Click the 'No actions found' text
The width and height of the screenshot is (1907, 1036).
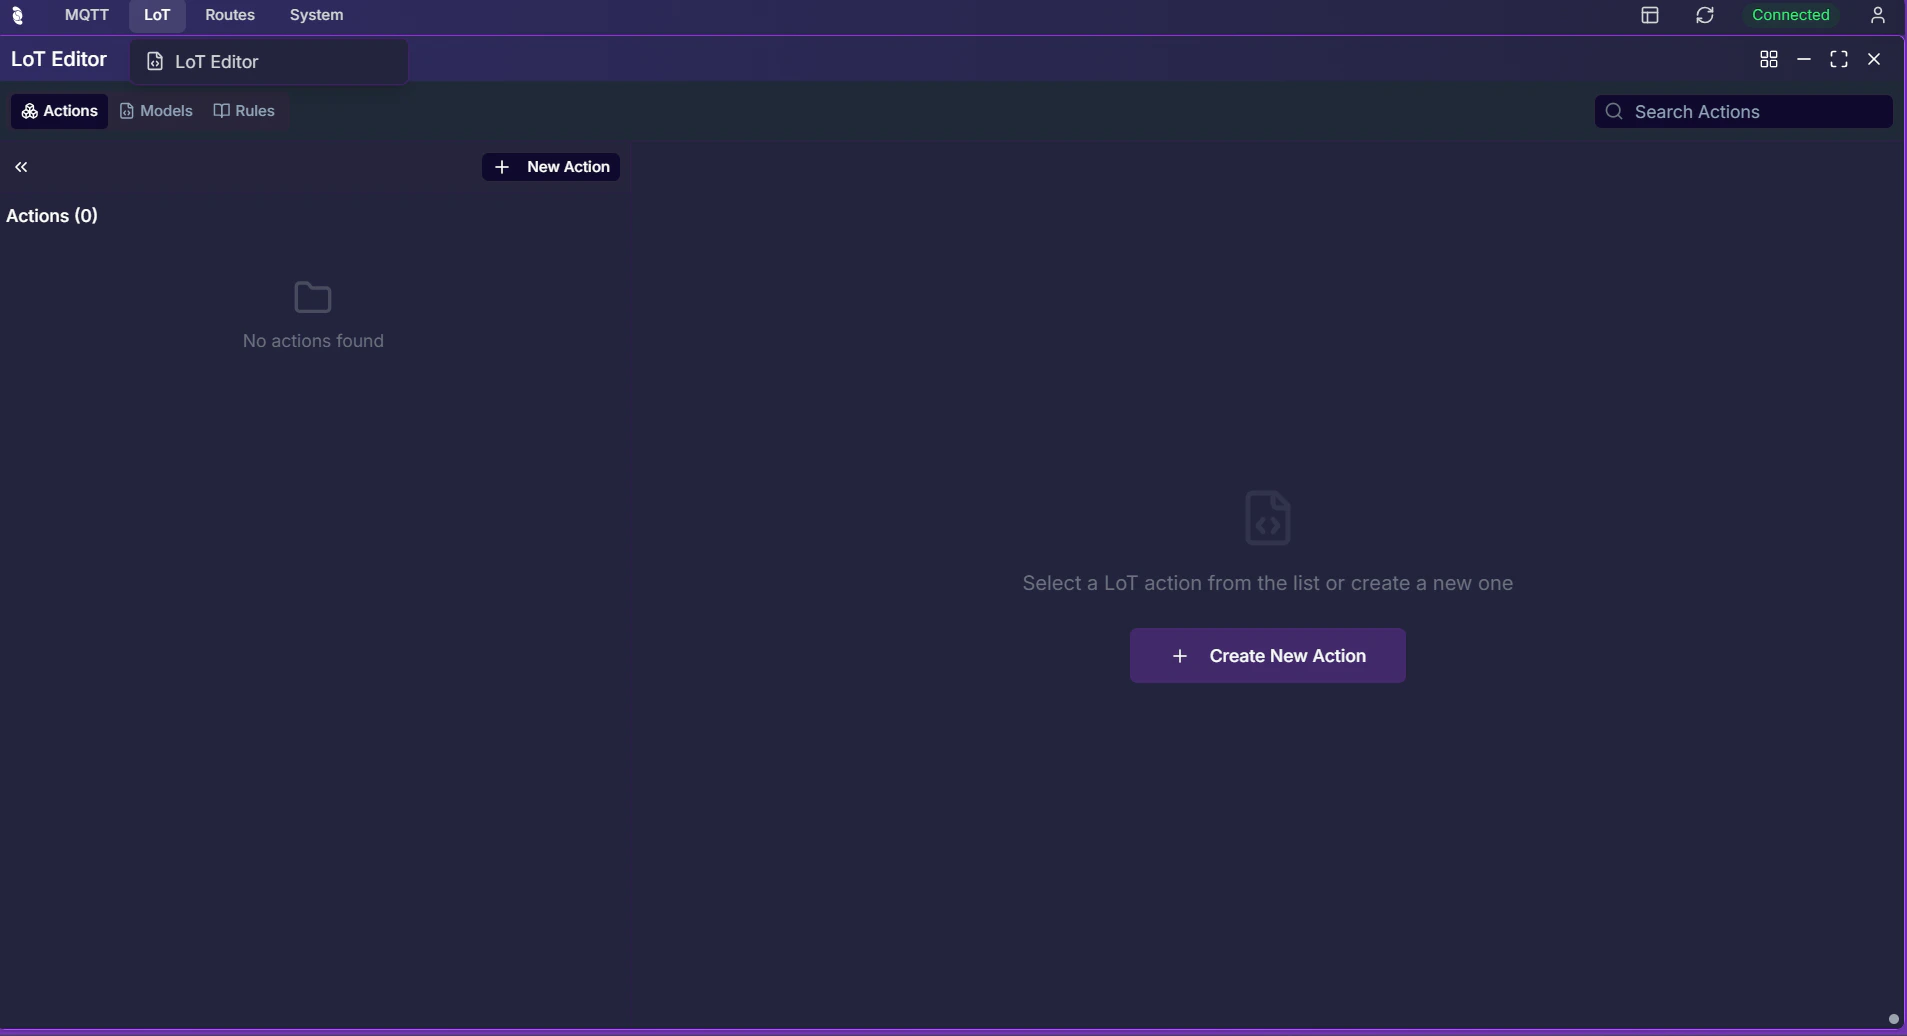pos(313,341)
